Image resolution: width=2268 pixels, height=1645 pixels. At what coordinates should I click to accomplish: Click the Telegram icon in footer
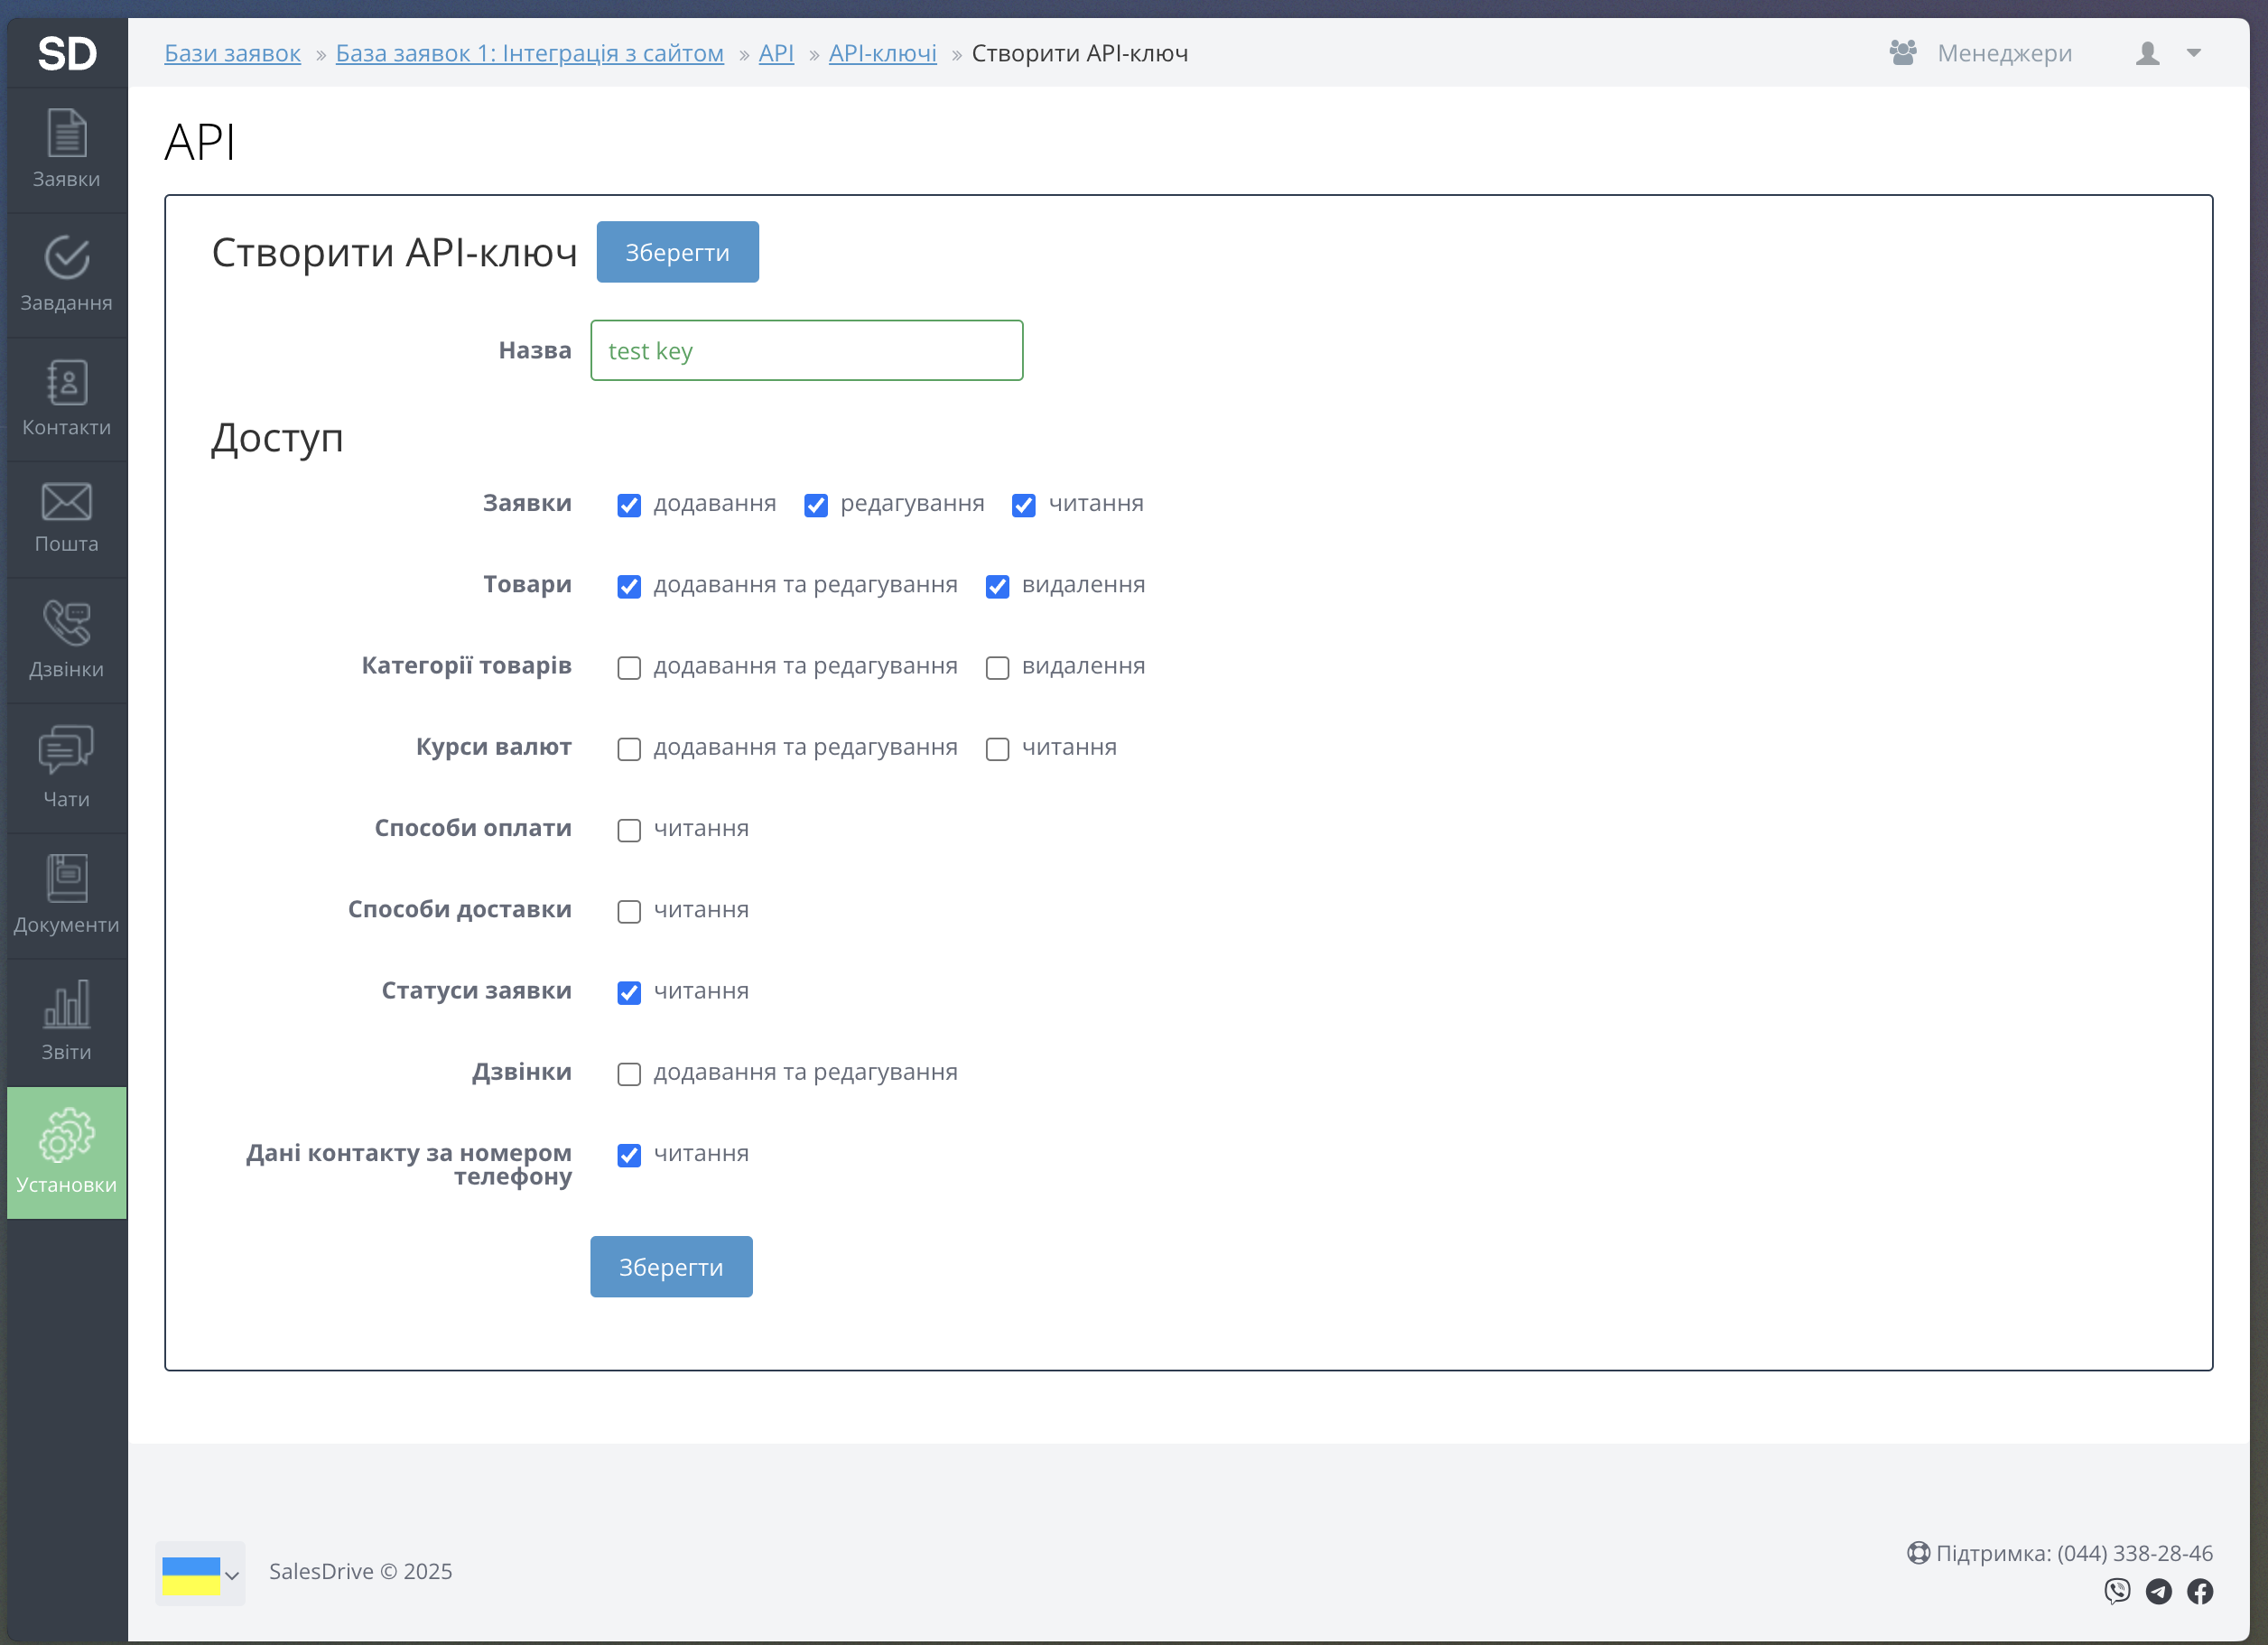click(2158, 1590)
